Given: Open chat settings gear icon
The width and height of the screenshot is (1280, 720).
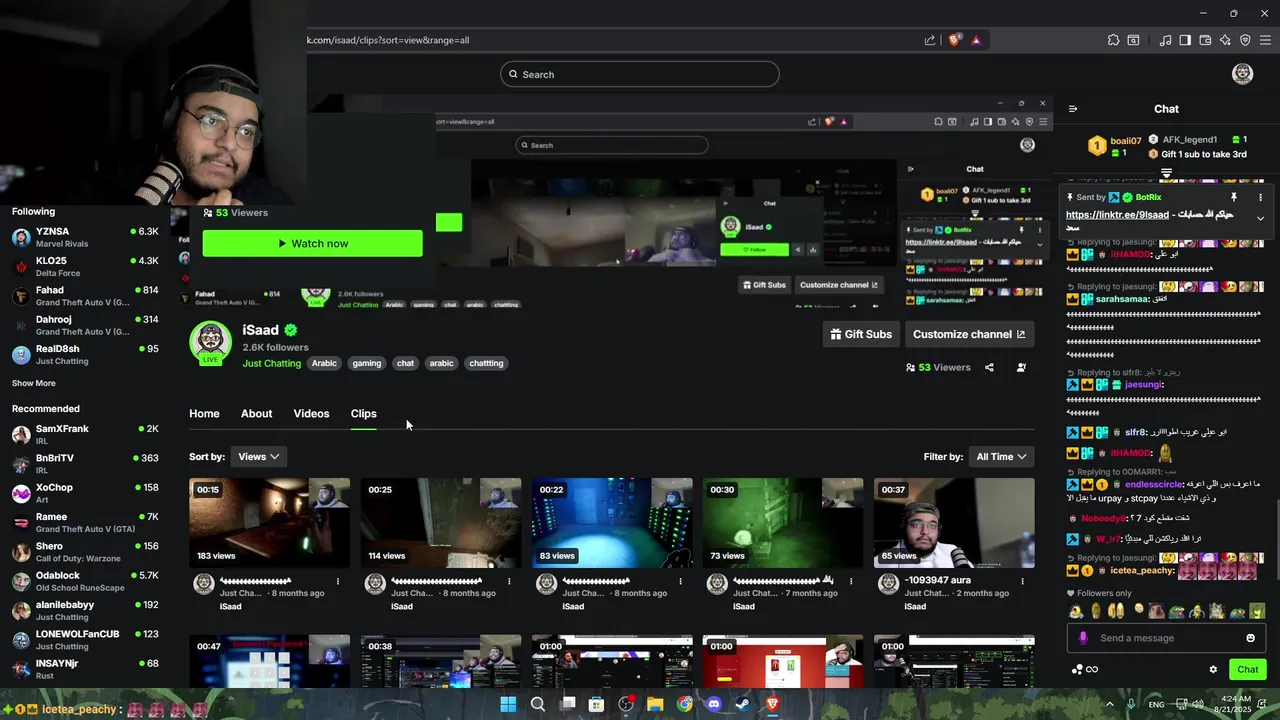Looking at the screenshot, I should pos(1213,670).
